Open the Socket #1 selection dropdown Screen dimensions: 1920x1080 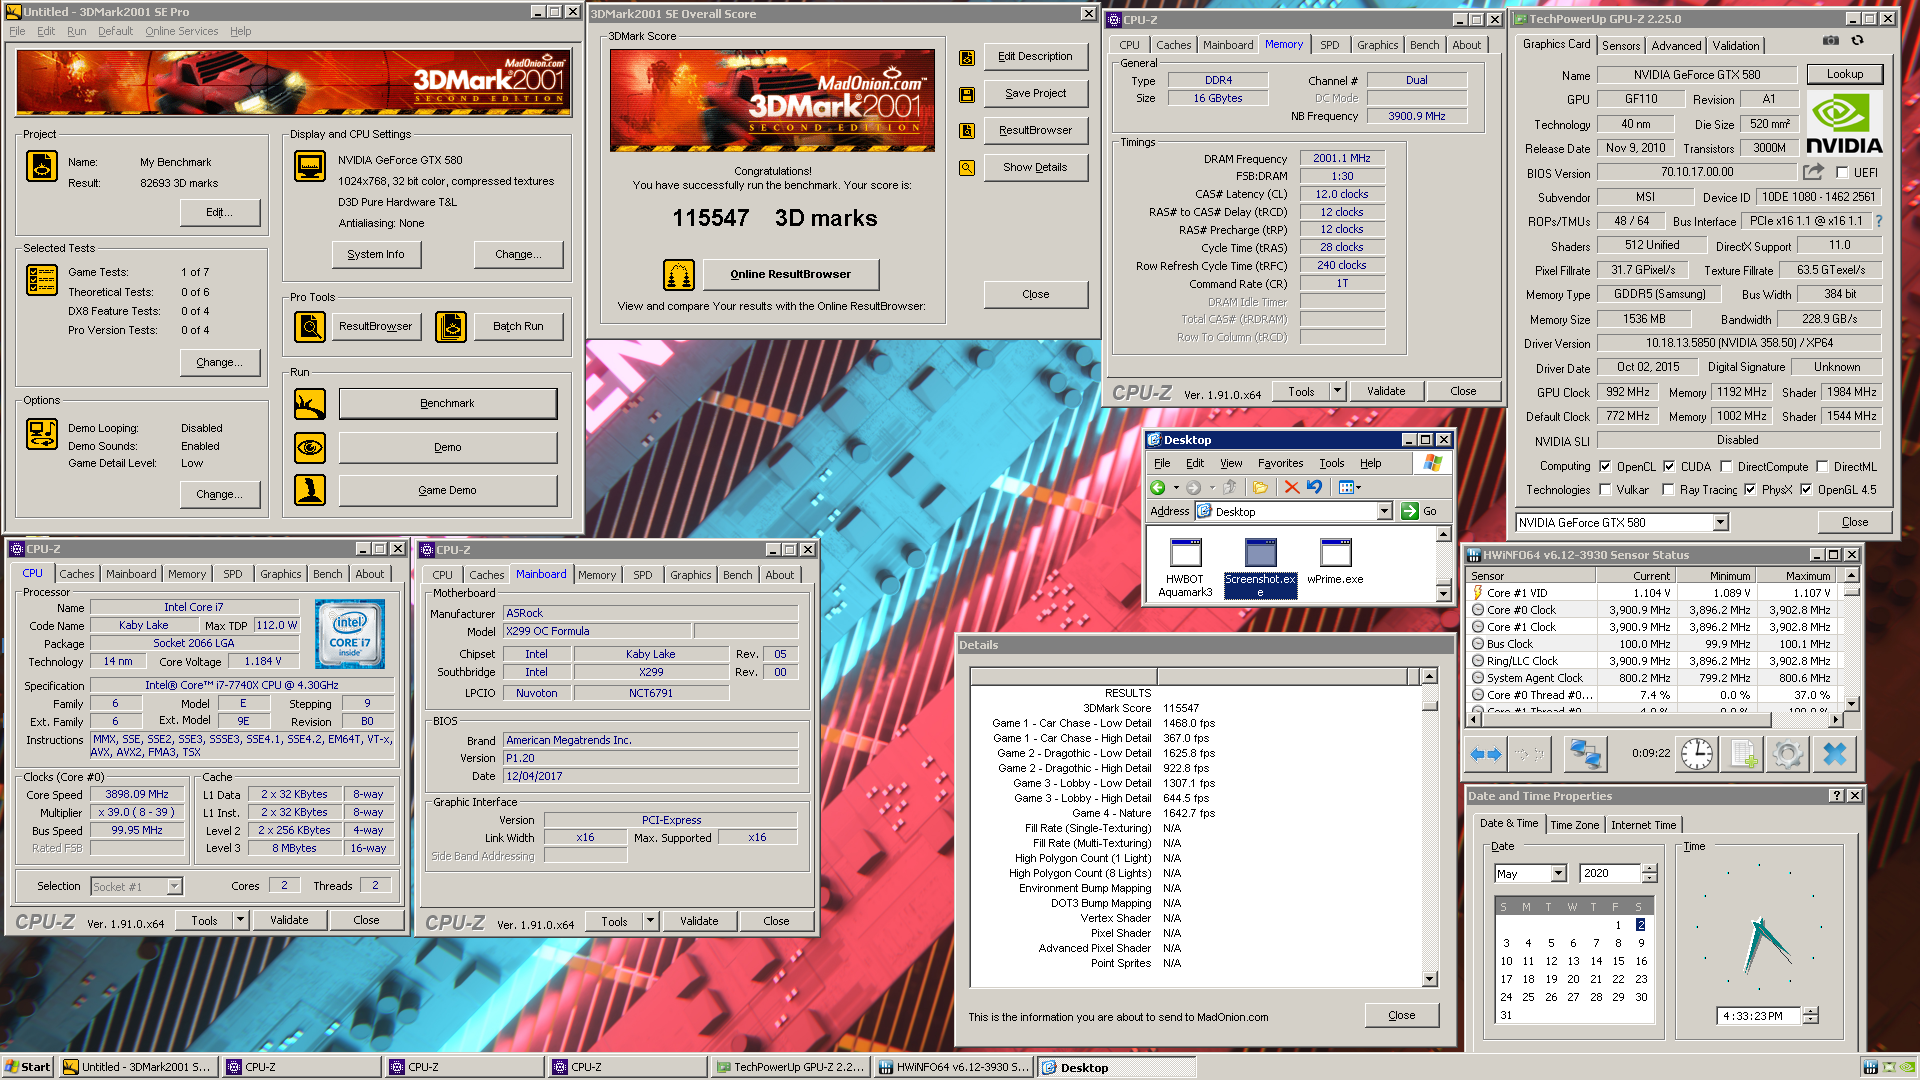point(175,886)
